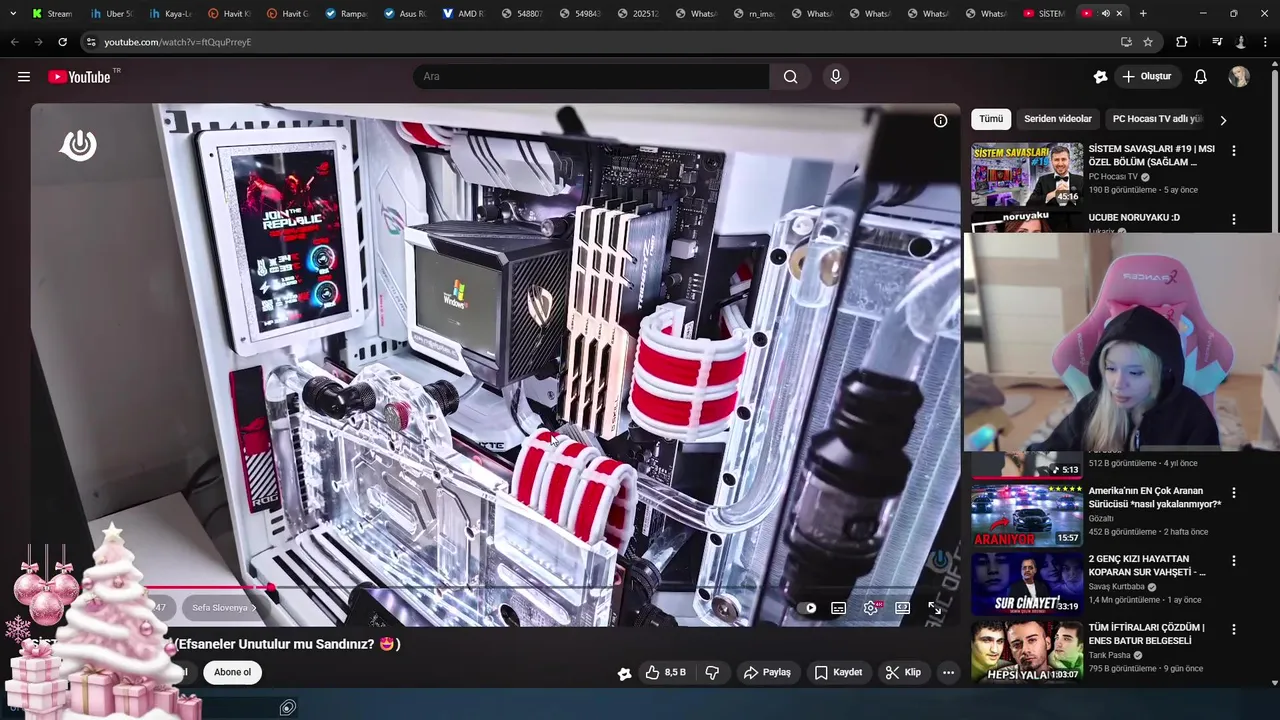Select PC Hocası TV adlı chip
The height and width of the screenshot is (720, 1280).
click(1157, 119)
